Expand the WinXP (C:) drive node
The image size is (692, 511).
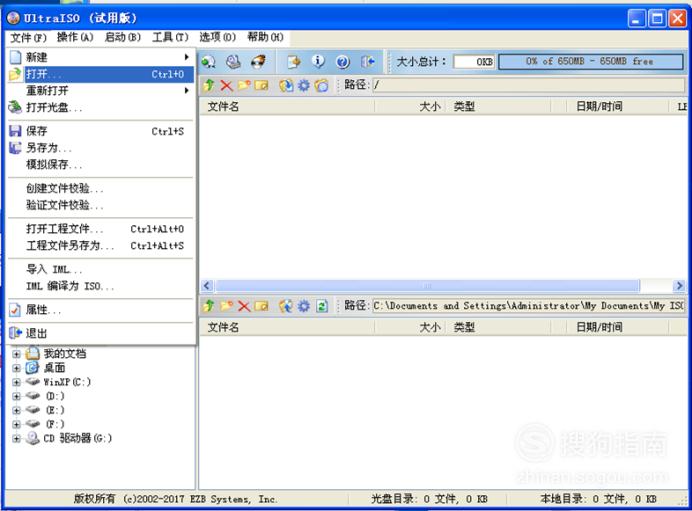[16, 382]
